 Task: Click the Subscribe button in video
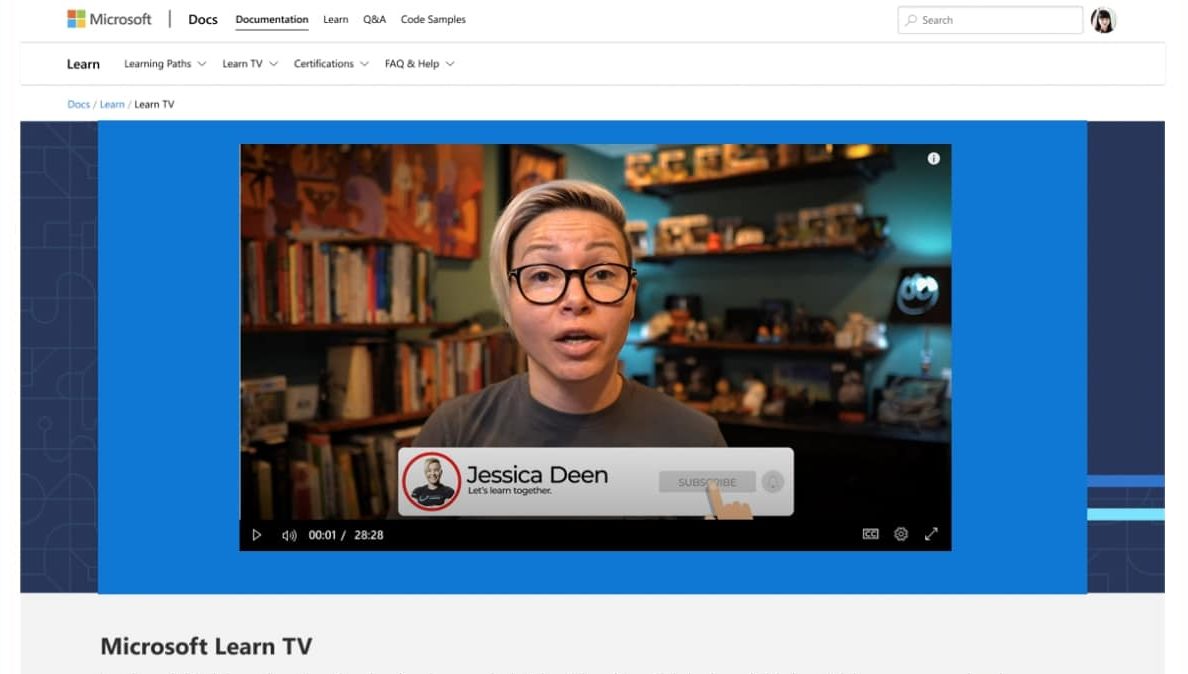coord(707,482)
